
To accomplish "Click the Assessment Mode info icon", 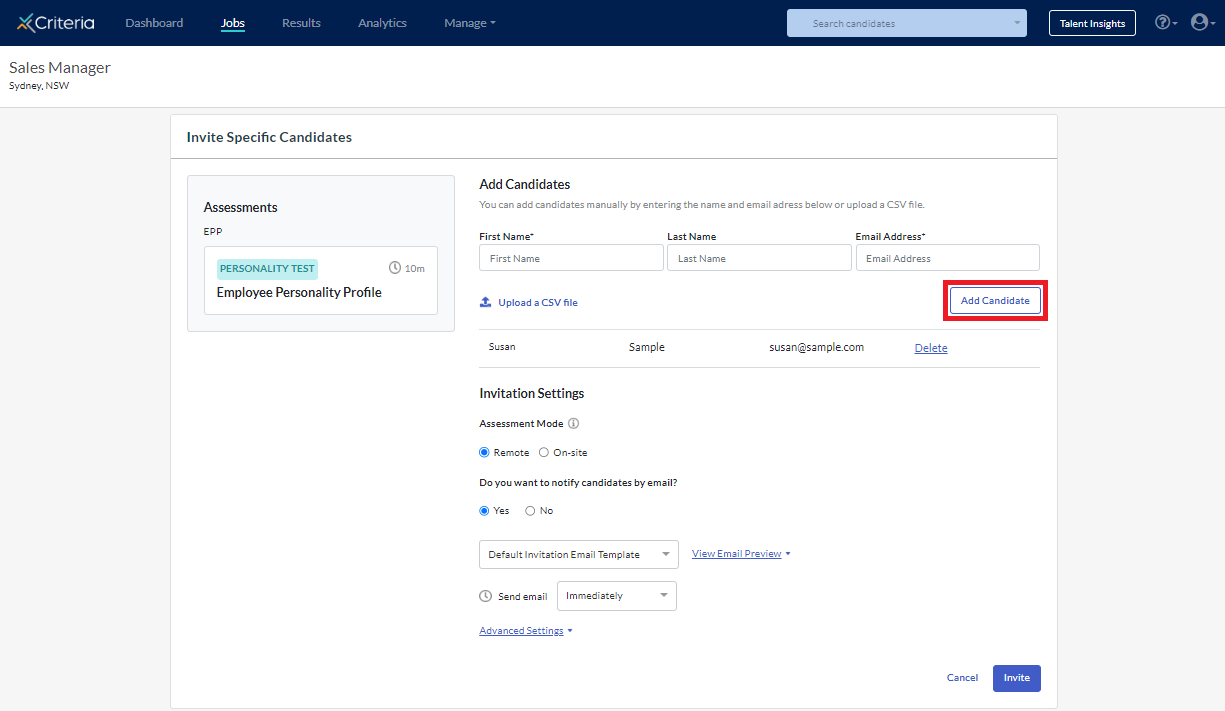I will click(x=573, y=423).
